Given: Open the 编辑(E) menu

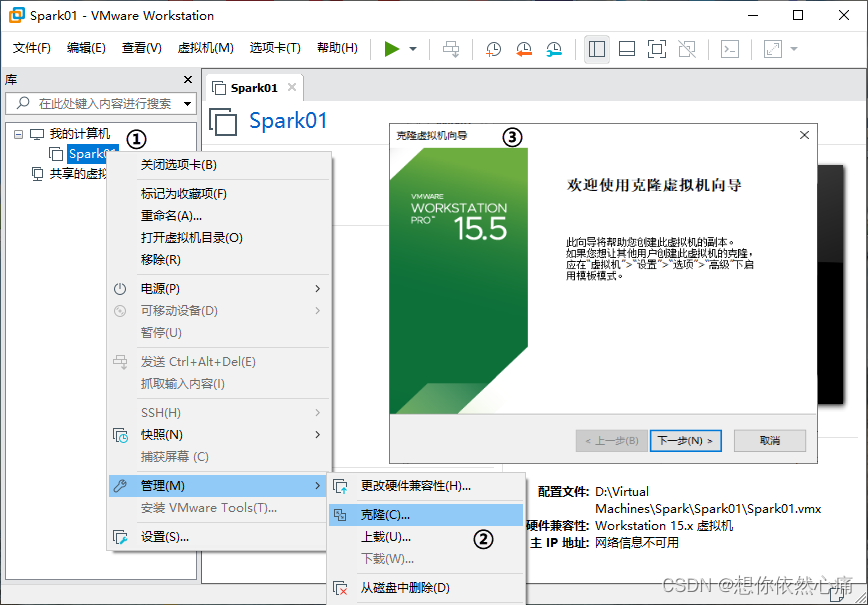Looking at the screenshot, I should (86, 48).
